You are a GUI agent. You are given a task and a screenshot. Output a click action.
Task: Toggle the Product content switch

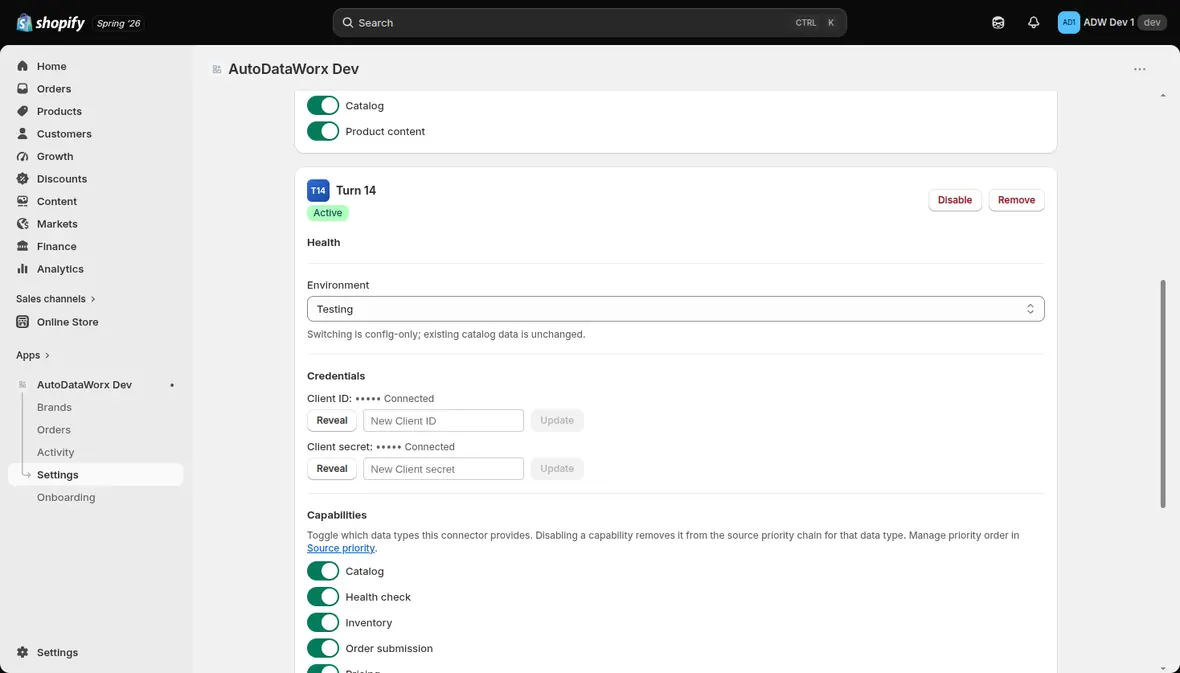323,131
